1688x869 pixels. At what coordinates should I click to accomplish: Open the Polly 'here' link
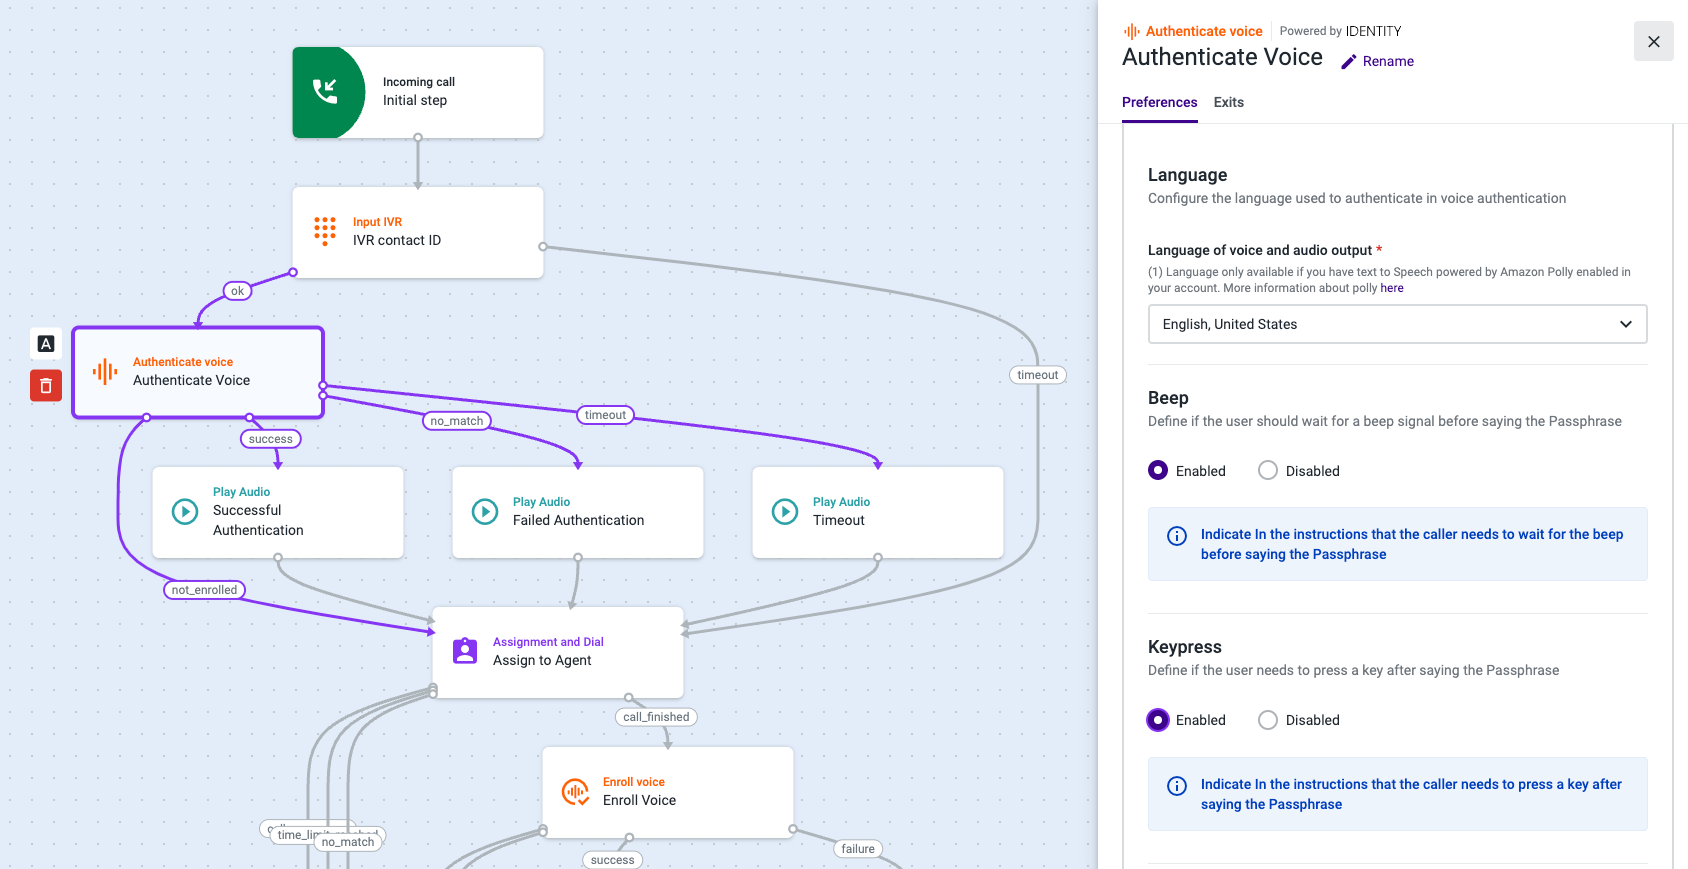[1392, 288]
